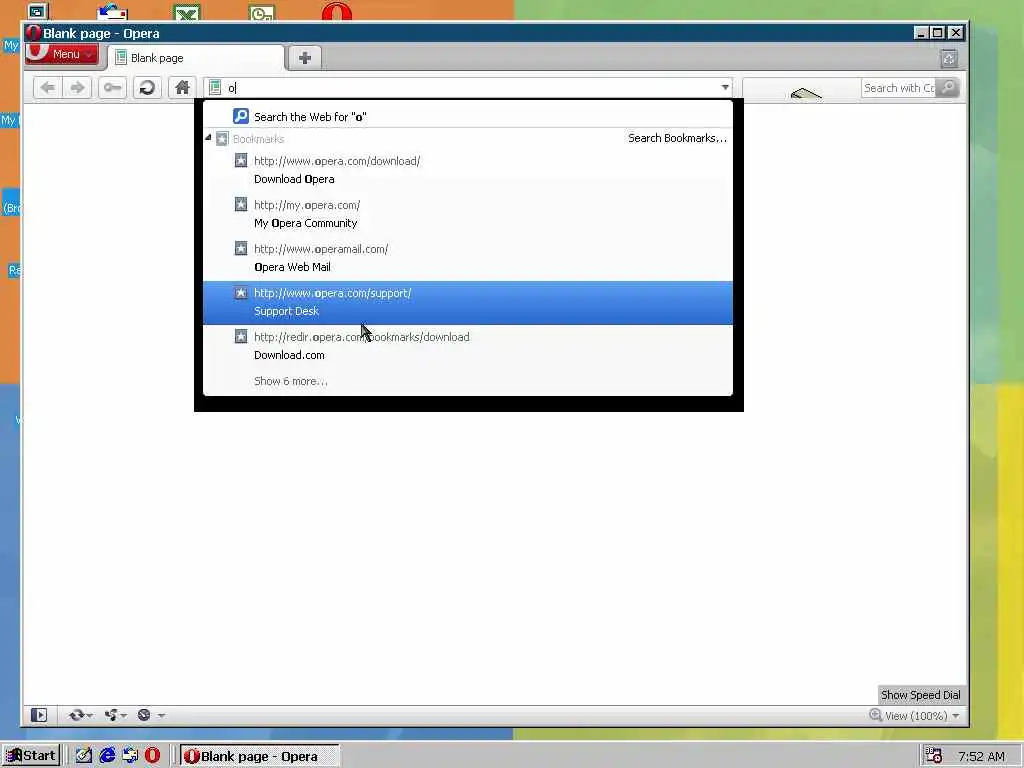Maximize the Opera window
1024x768 pixels.
[x=937, y=33]
